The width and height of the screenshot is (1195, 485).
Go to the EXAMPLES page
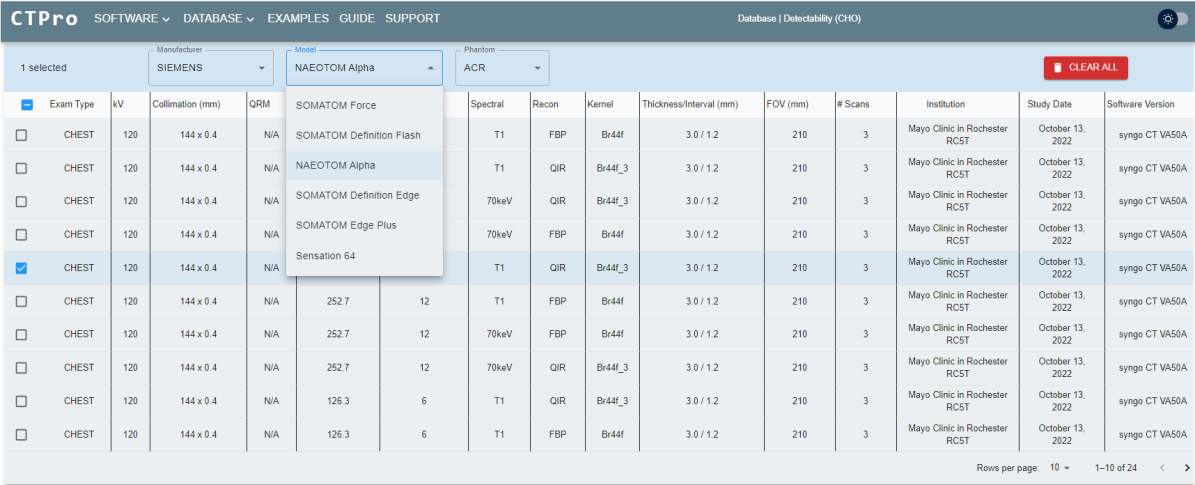click(x=299, y=19)
